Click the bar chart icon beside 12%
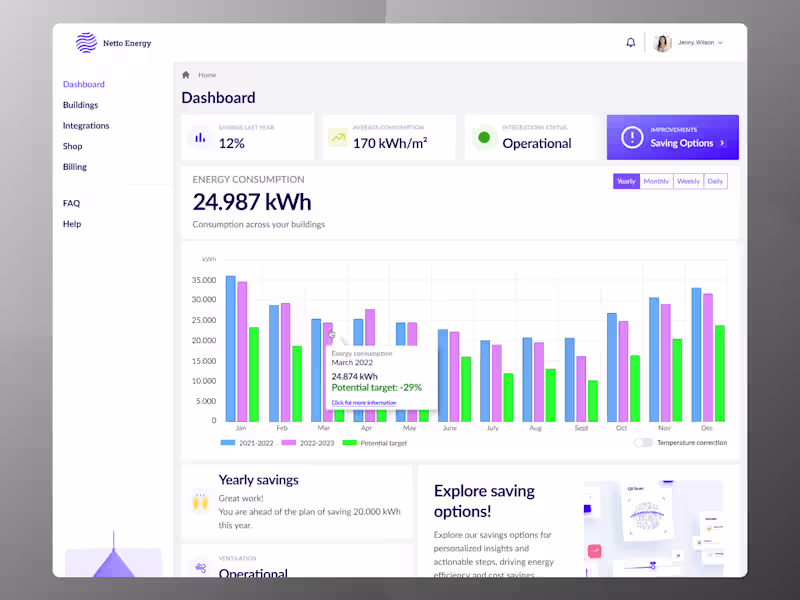This screenshot has width=800, height=600. (201, 138)
